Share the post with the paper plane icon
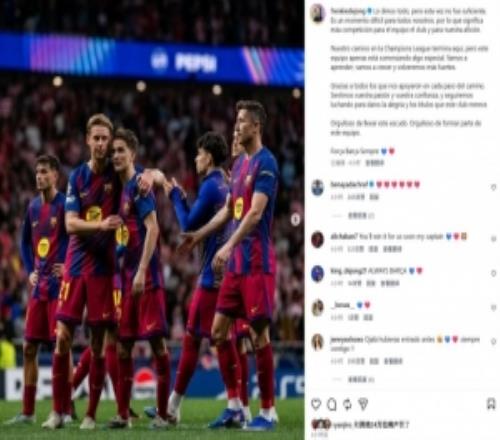 (363, 404)
